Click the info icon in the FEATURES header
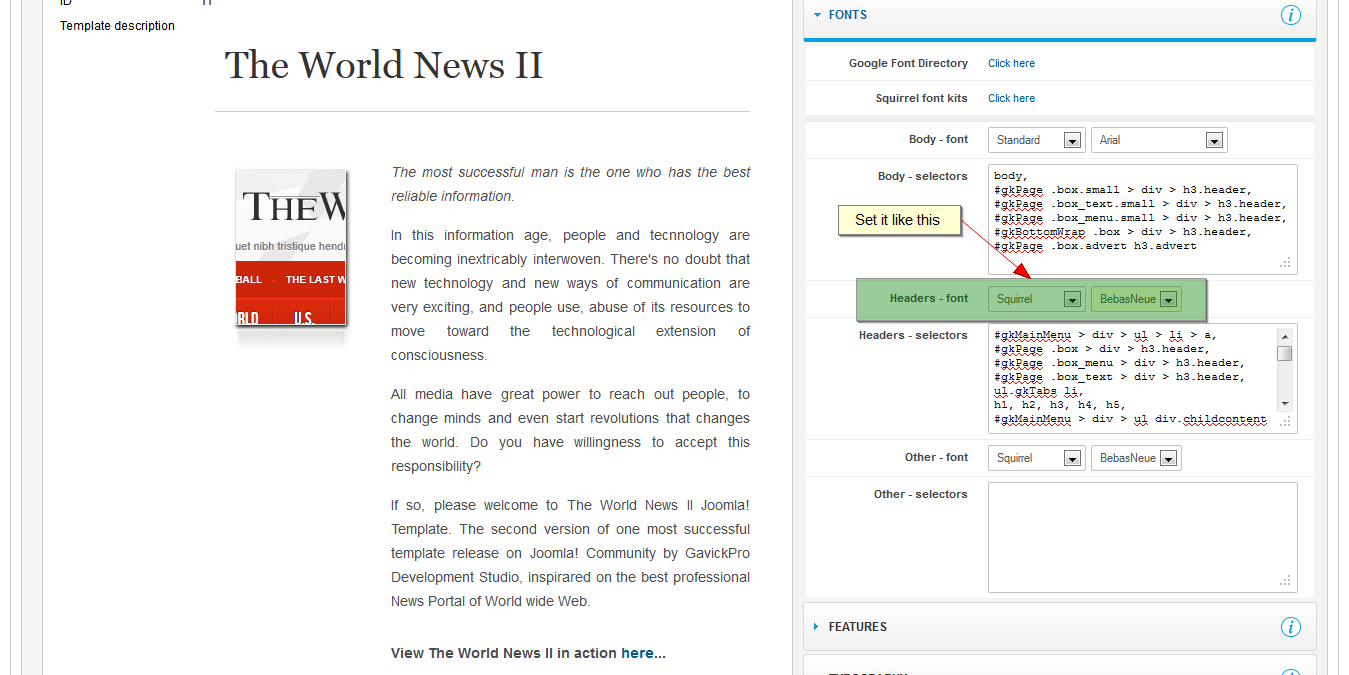Screen dimensions: 1349x675 1291,627
